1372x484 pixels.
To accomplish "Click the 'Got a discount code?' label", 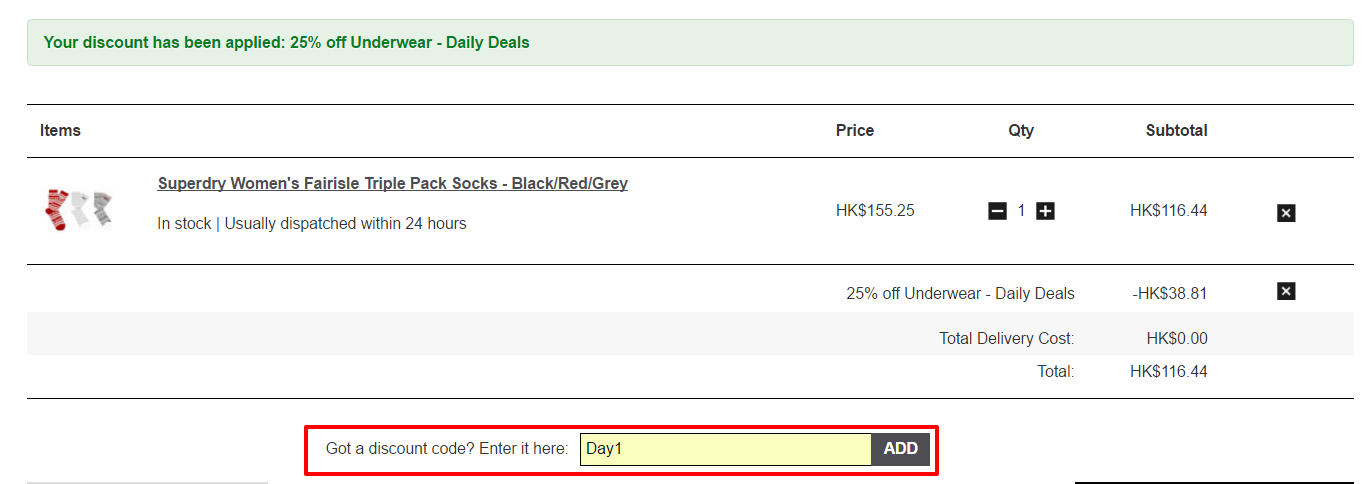I will [447, 449].
